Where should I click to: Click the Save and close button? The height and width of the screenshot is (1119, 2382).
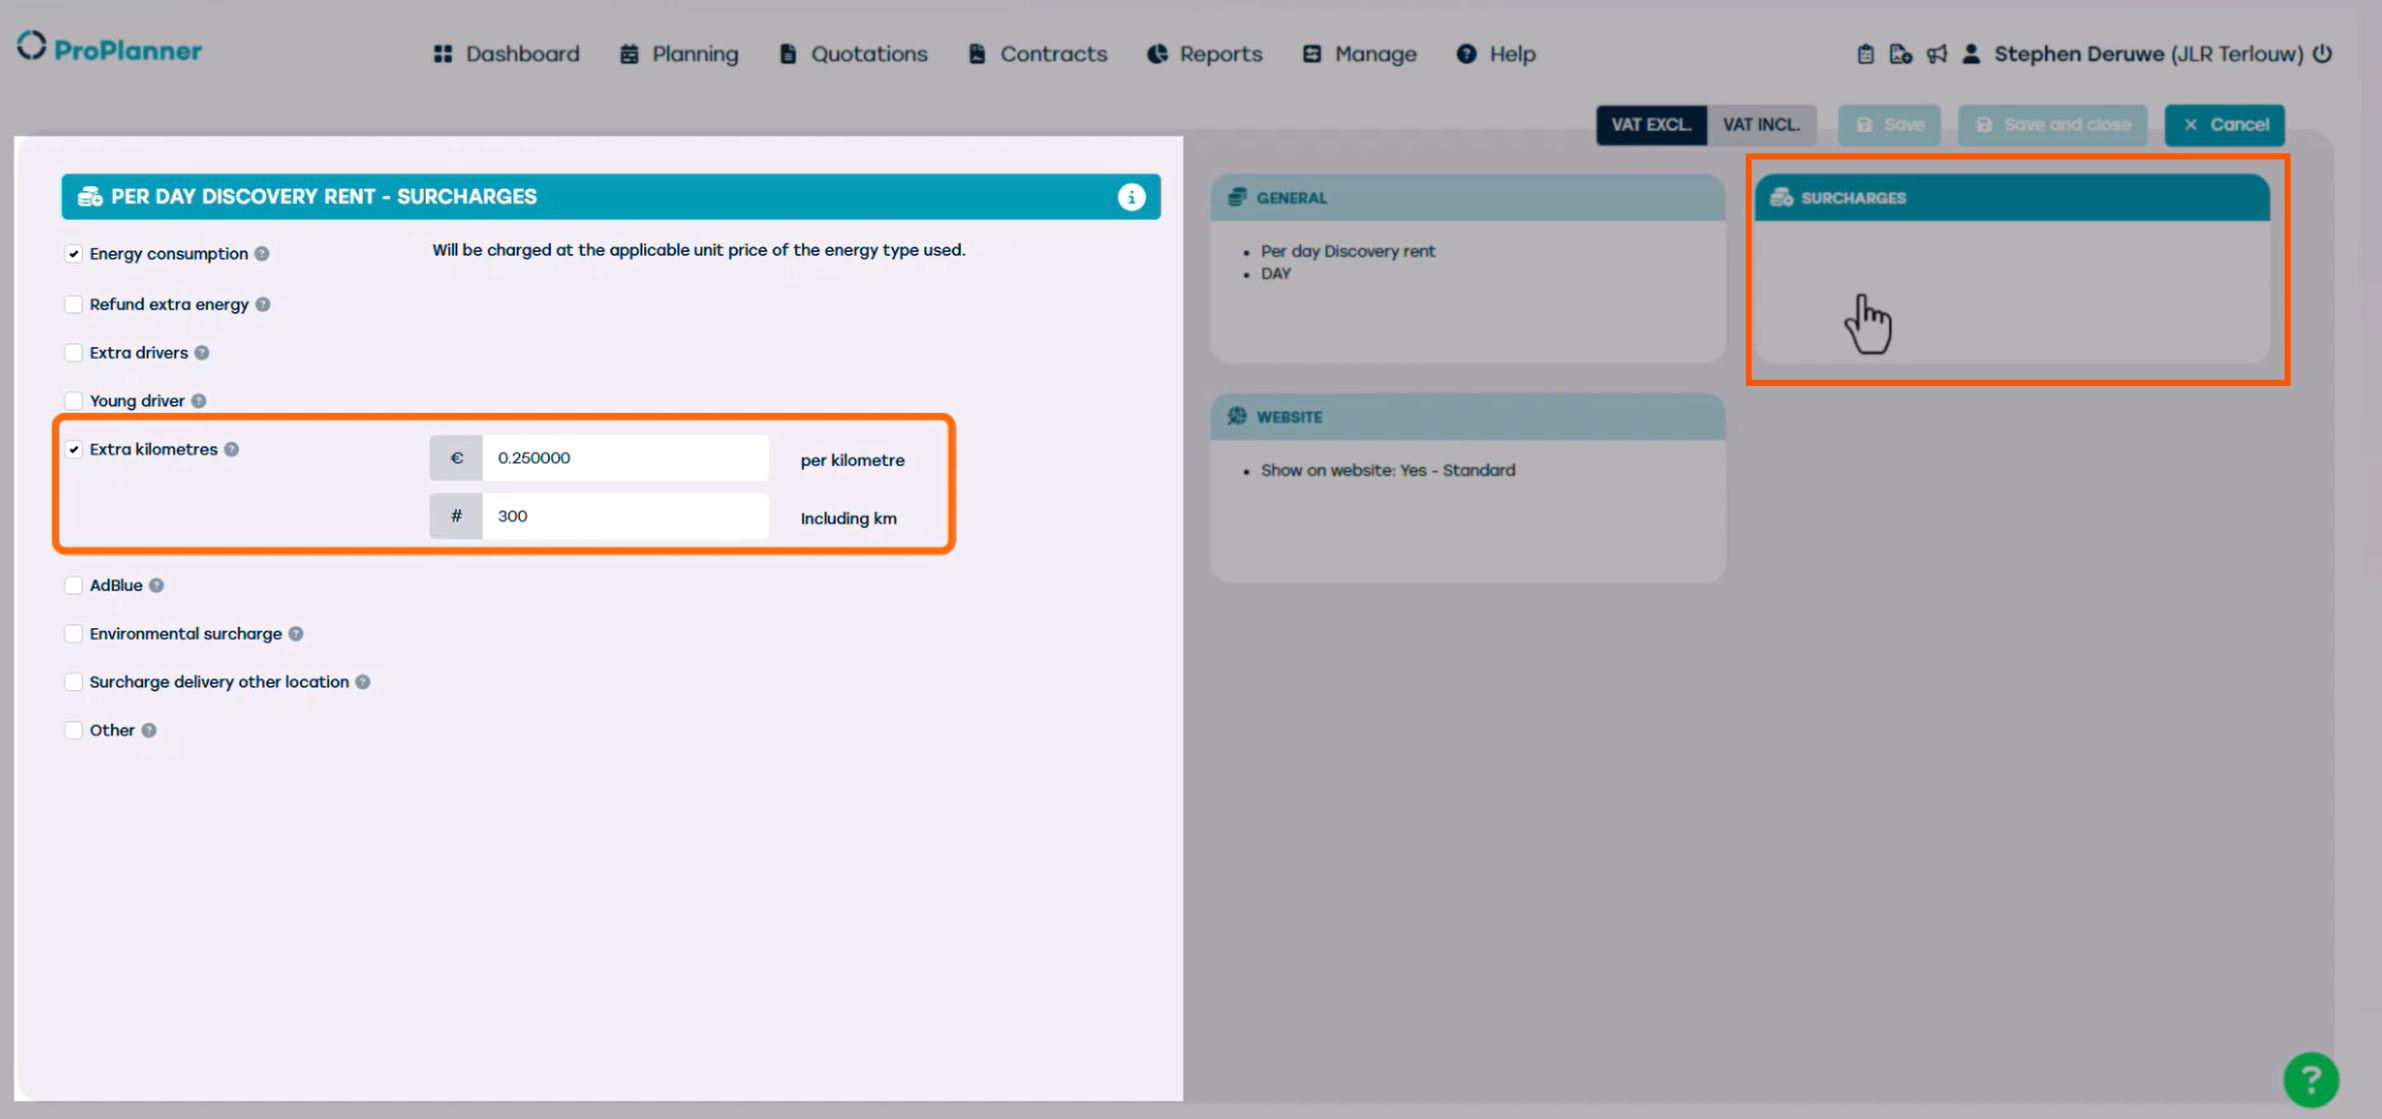pos(2052,125)
